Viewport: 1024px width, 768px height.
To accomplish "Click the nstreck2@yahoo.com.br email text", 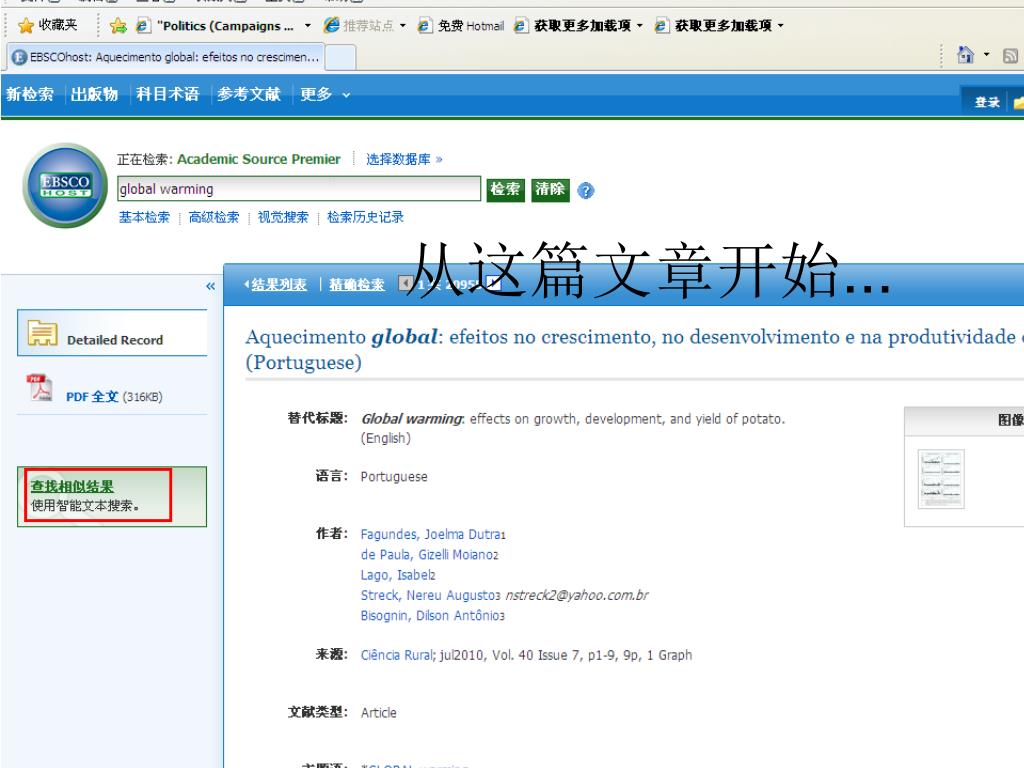I will (577, 595).
